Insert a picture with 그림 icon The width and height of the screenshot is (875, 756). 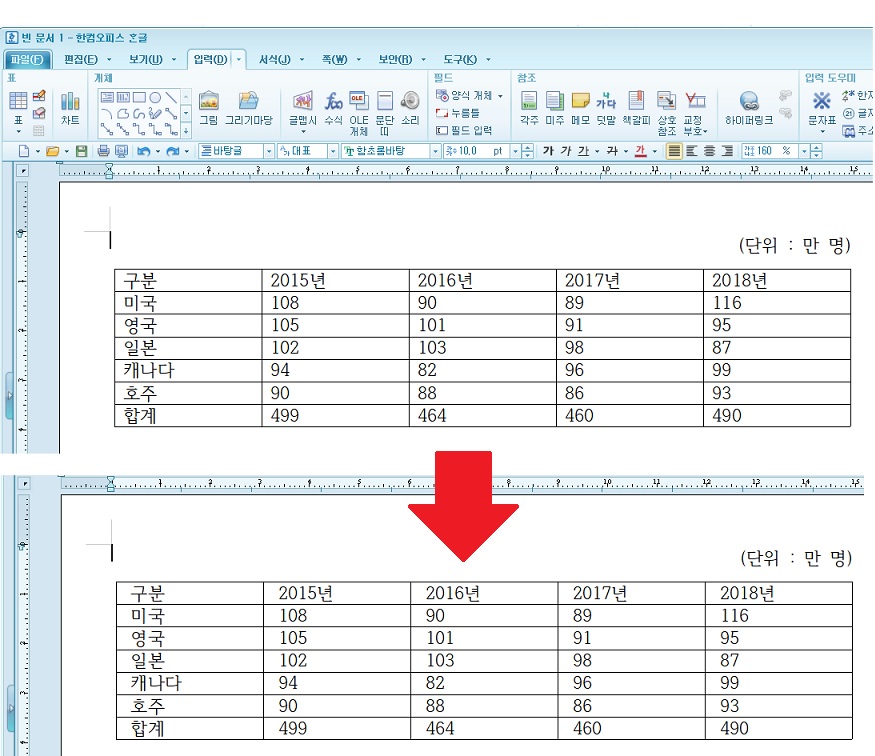pos(208,108)
